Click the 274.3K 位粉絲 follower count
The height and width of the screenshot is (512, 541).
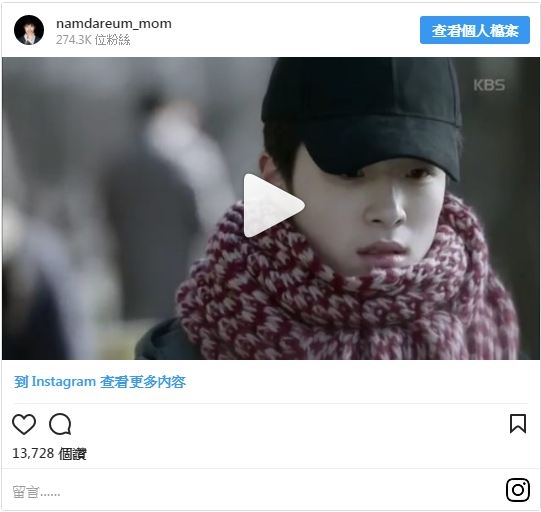coord(93,40)
